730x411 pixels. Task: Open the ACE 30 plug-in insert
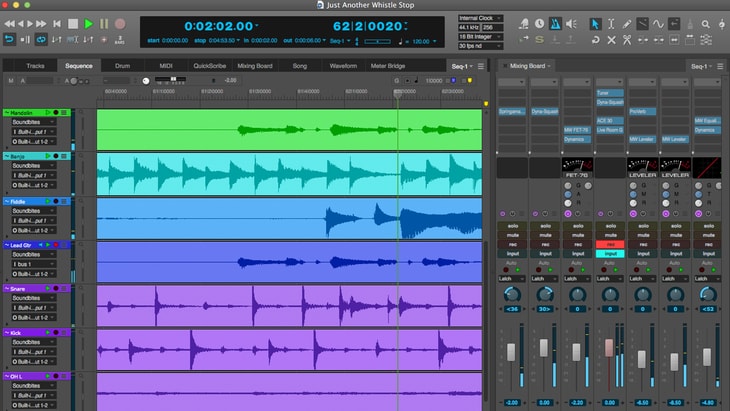click(610, 121)
